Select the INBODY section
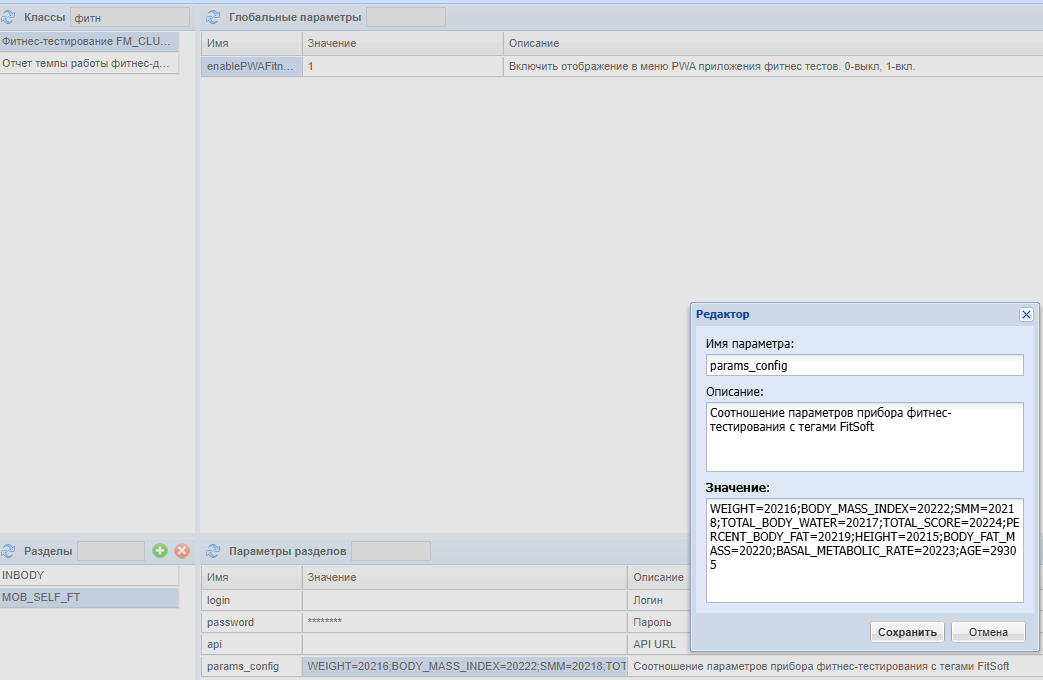The height and width of the screenshot is (680, 1043). pos(89,576)
